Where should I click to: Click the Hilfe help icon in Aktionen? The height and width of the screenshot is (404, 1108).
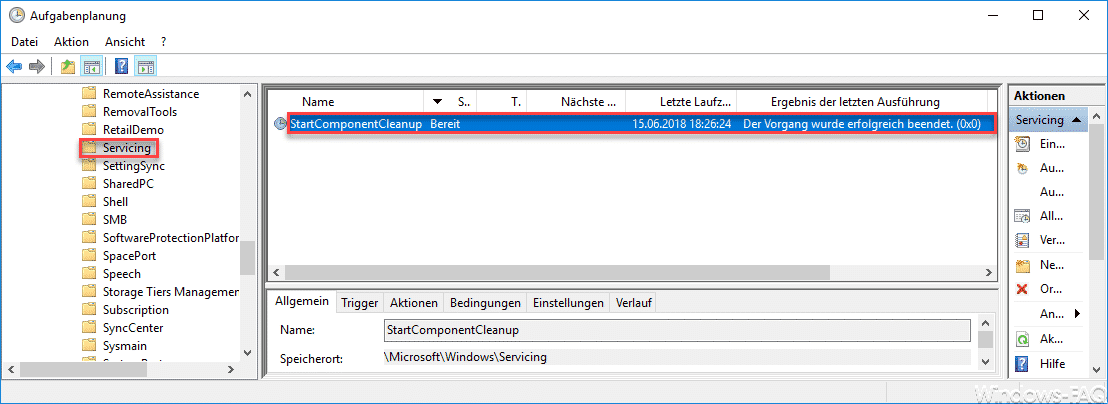(1022, 364)
